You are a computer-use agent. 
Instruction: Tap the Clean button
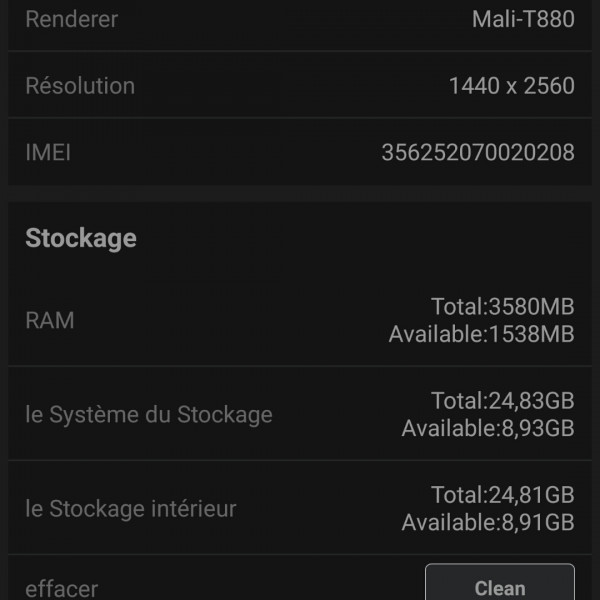tap(499, 587)
